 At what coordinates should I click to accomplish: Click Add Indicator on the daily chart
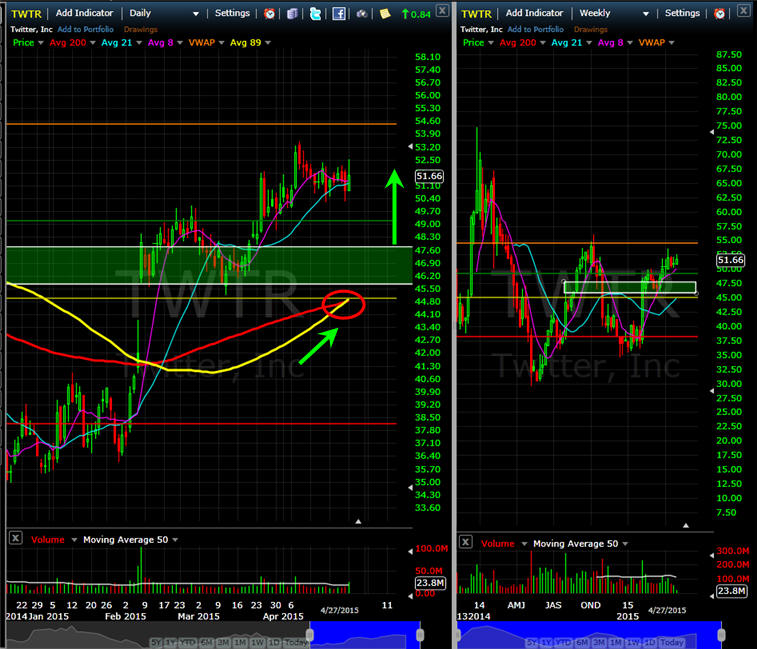point(84,13)
